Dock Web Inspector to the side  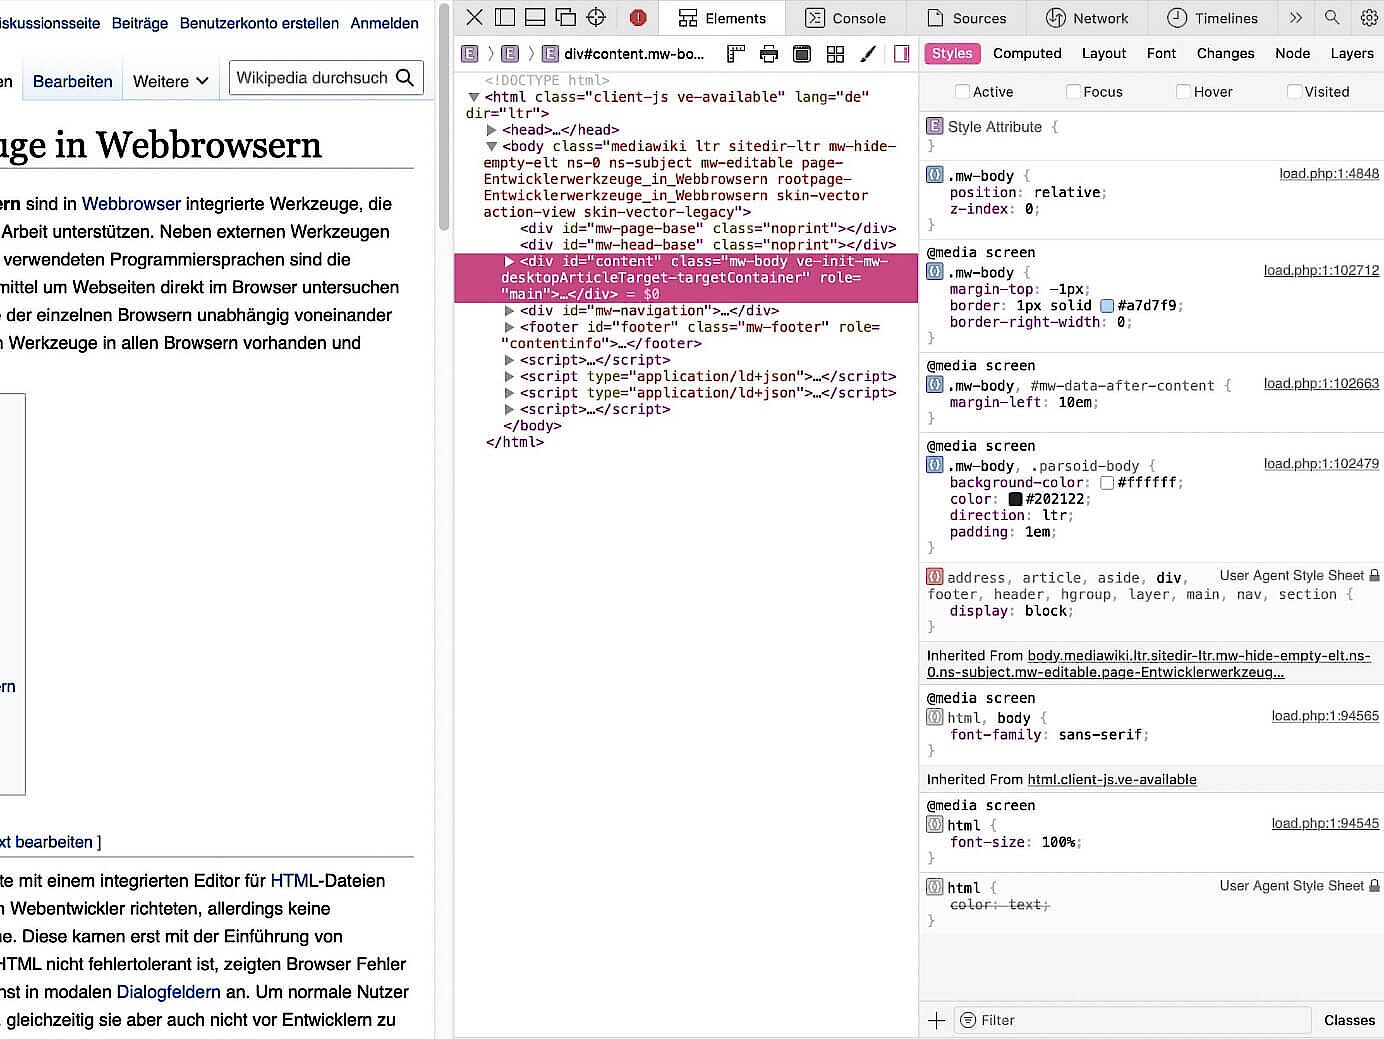click(505, 17)
